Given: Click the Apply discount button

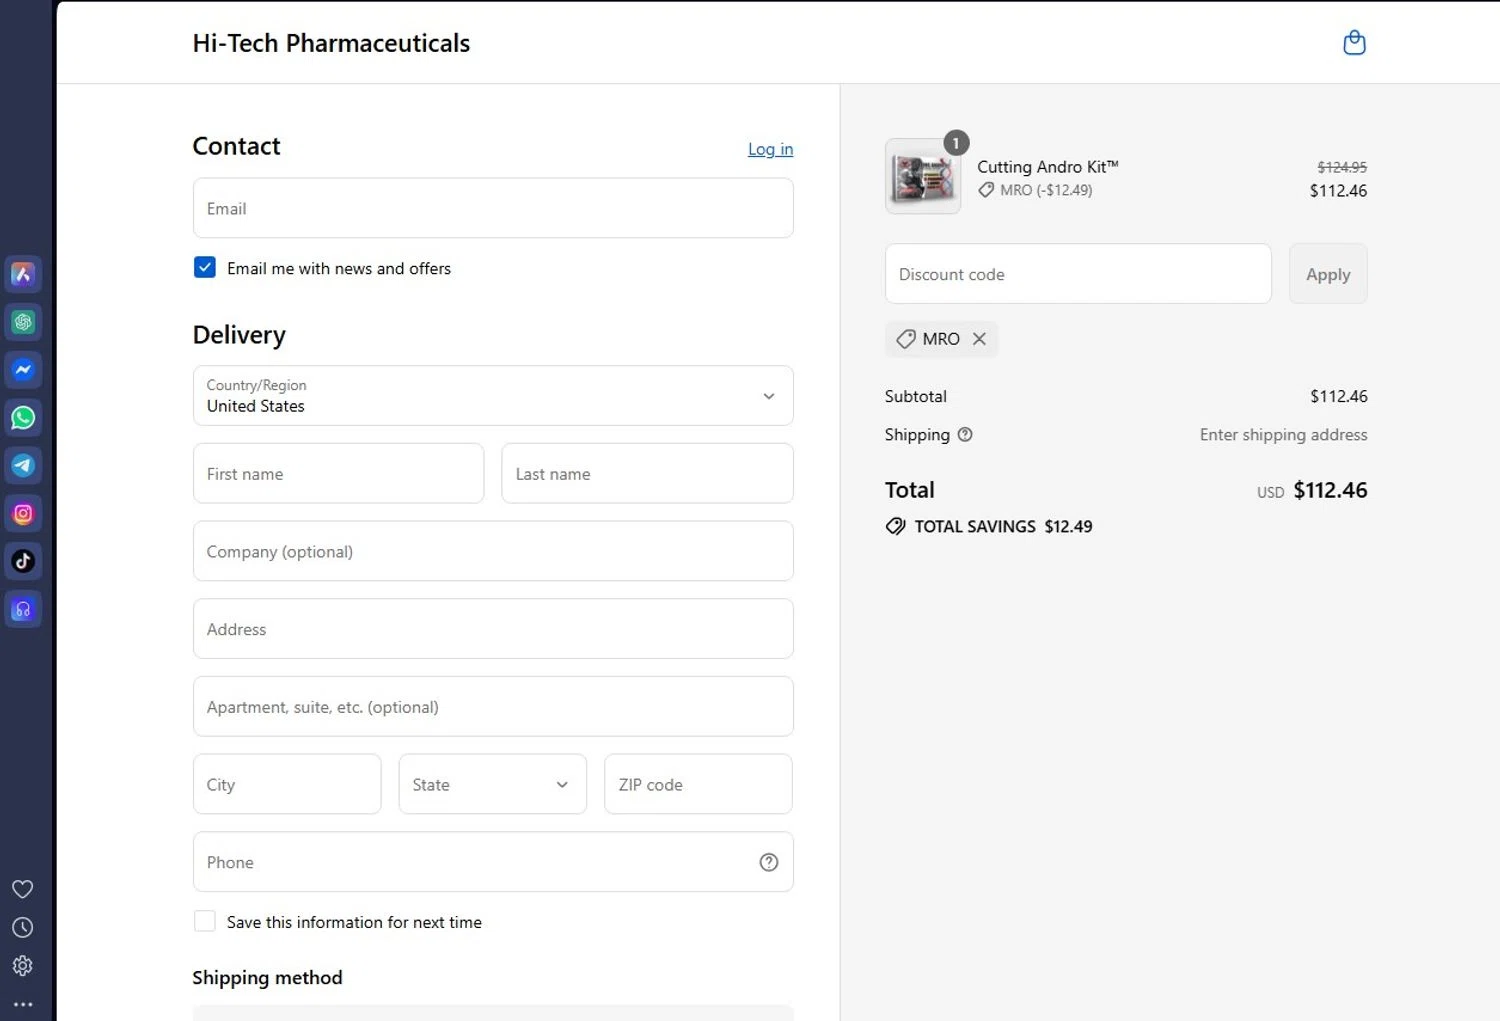Looking at the screenshot, I should tap(1328, 274).
